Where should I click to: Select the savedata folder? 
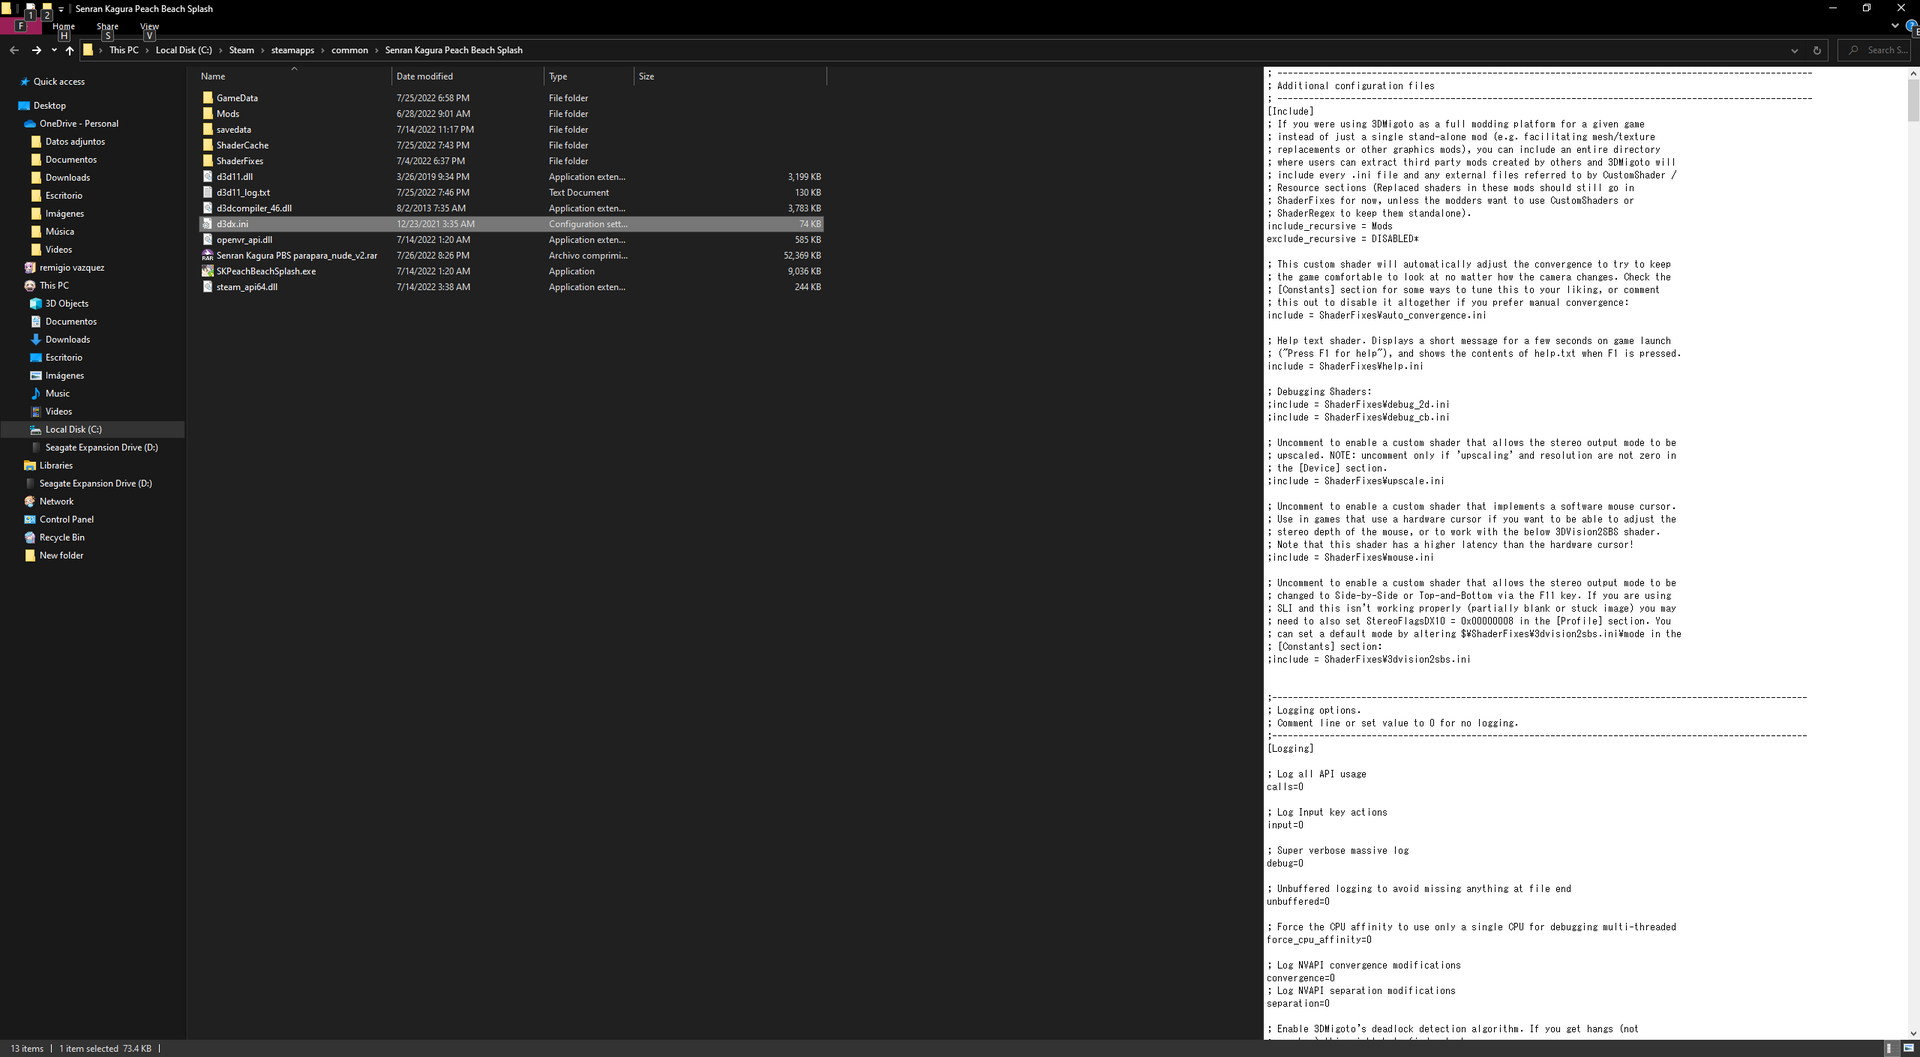click(x=233, y=130)
